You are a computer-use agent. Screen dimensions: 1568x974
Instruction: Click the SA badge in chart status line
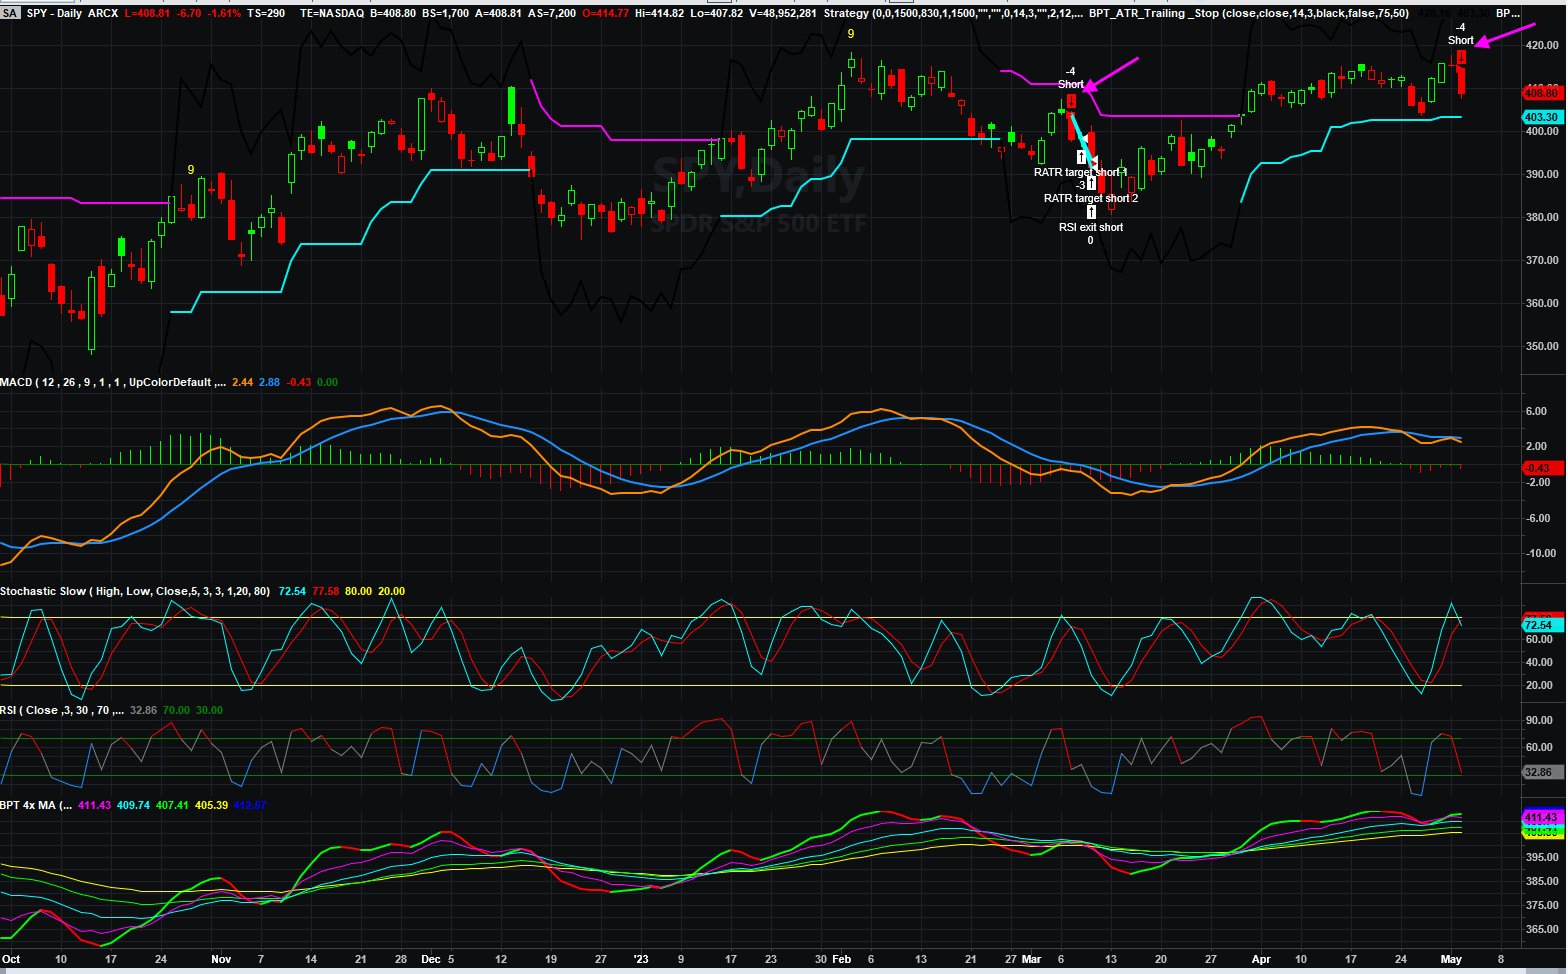point(10,13)
